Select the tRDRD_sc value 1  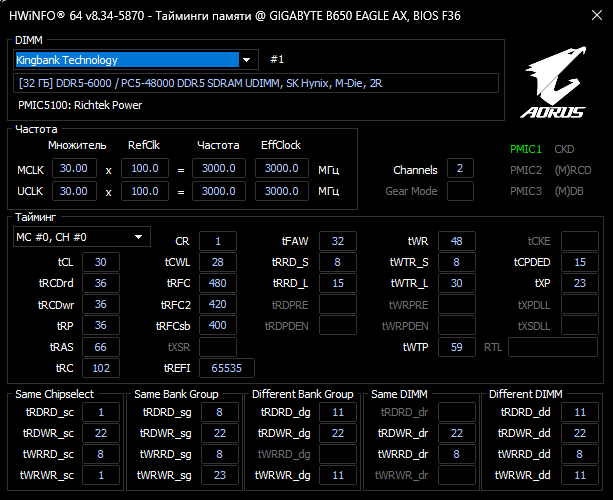tap(101, 412)
